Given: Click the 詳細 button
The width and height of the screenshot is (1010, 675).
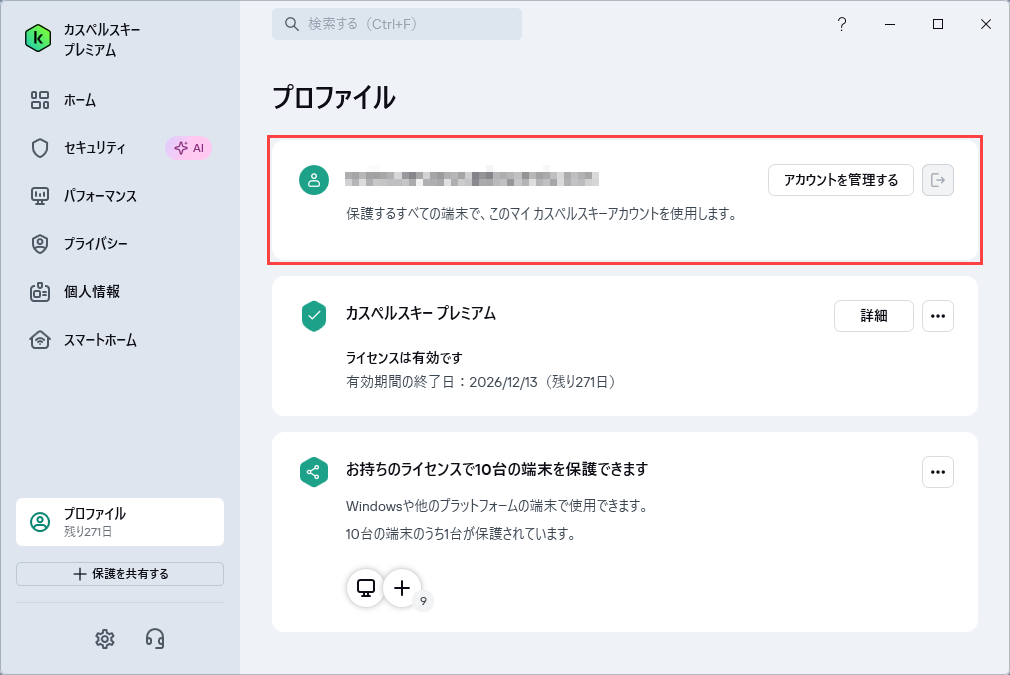Looking at the screenshot, I should tap(873, 316).
